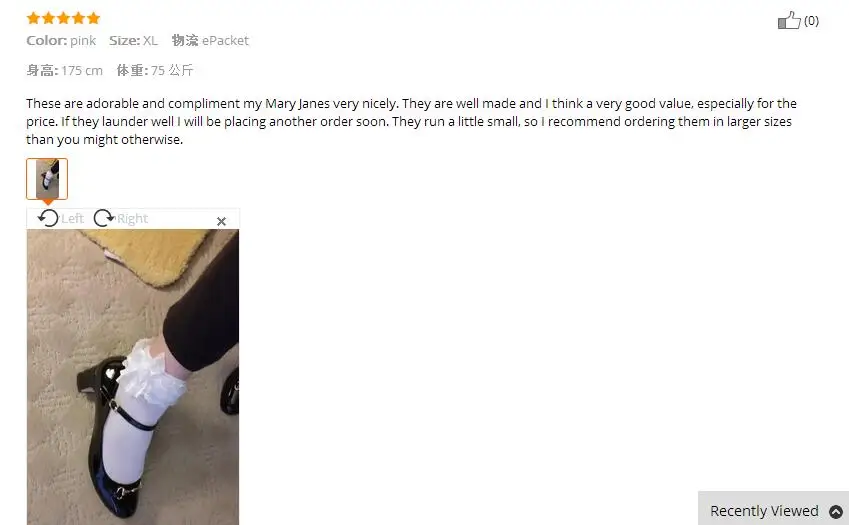
Task: Click the Right rotate label
Action: [132, 219]
